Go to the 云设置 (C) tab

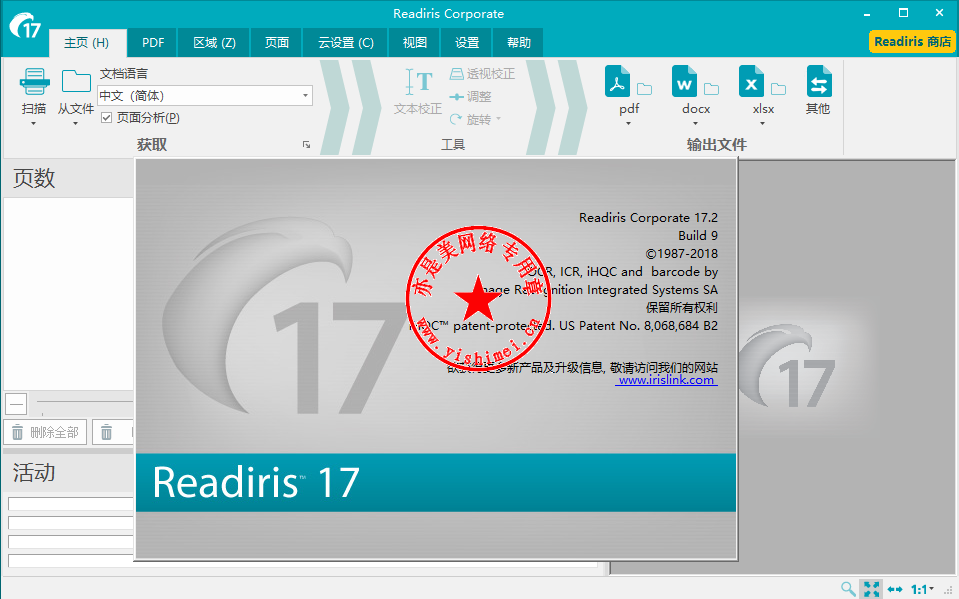coord(346,43)
